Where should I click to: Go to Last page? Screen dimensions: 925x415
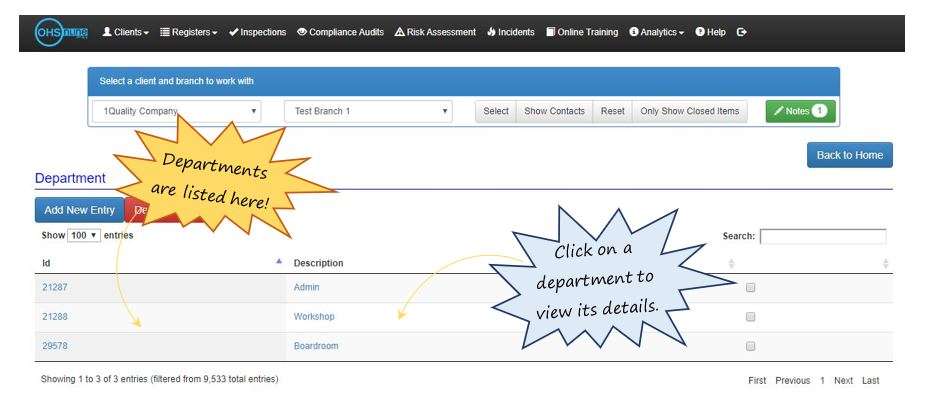click(870, 381)
